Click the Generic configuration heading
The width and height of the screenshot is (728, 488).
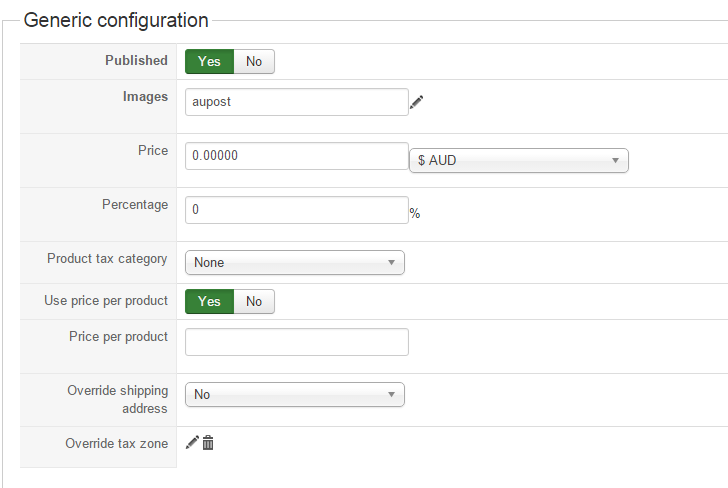116,20
